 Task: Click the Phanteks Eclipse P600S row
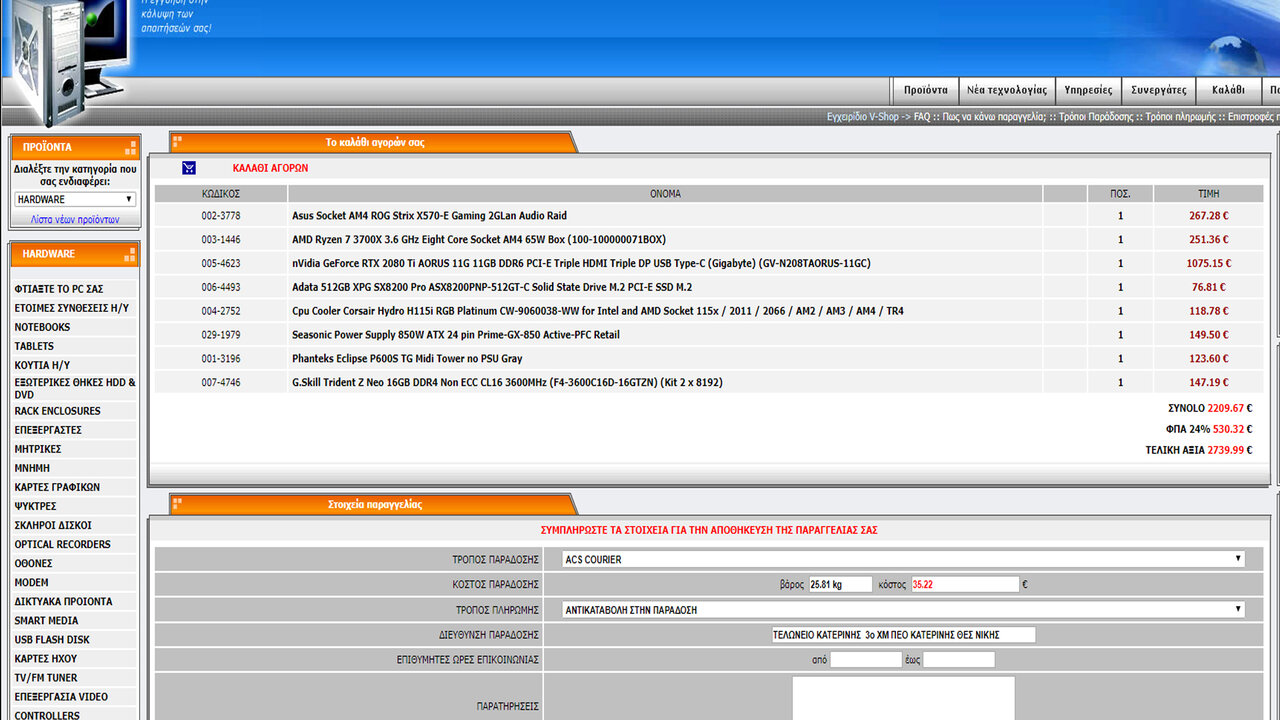[708, 358]
